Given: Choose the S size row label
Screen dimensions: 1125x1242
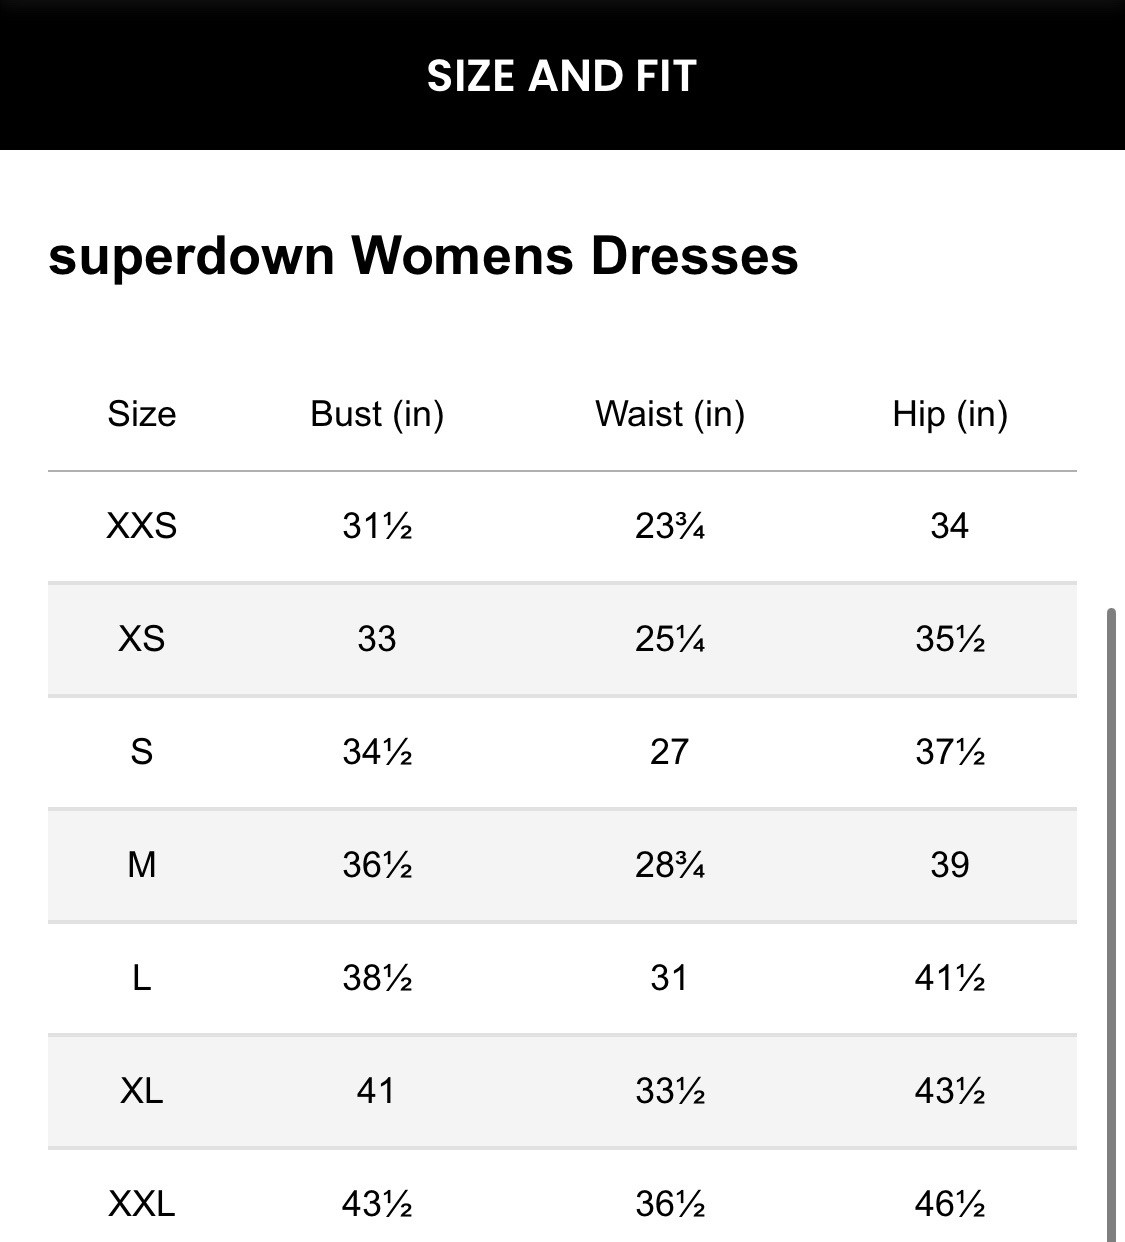Looking at the screenshot, I should [142, 751].
